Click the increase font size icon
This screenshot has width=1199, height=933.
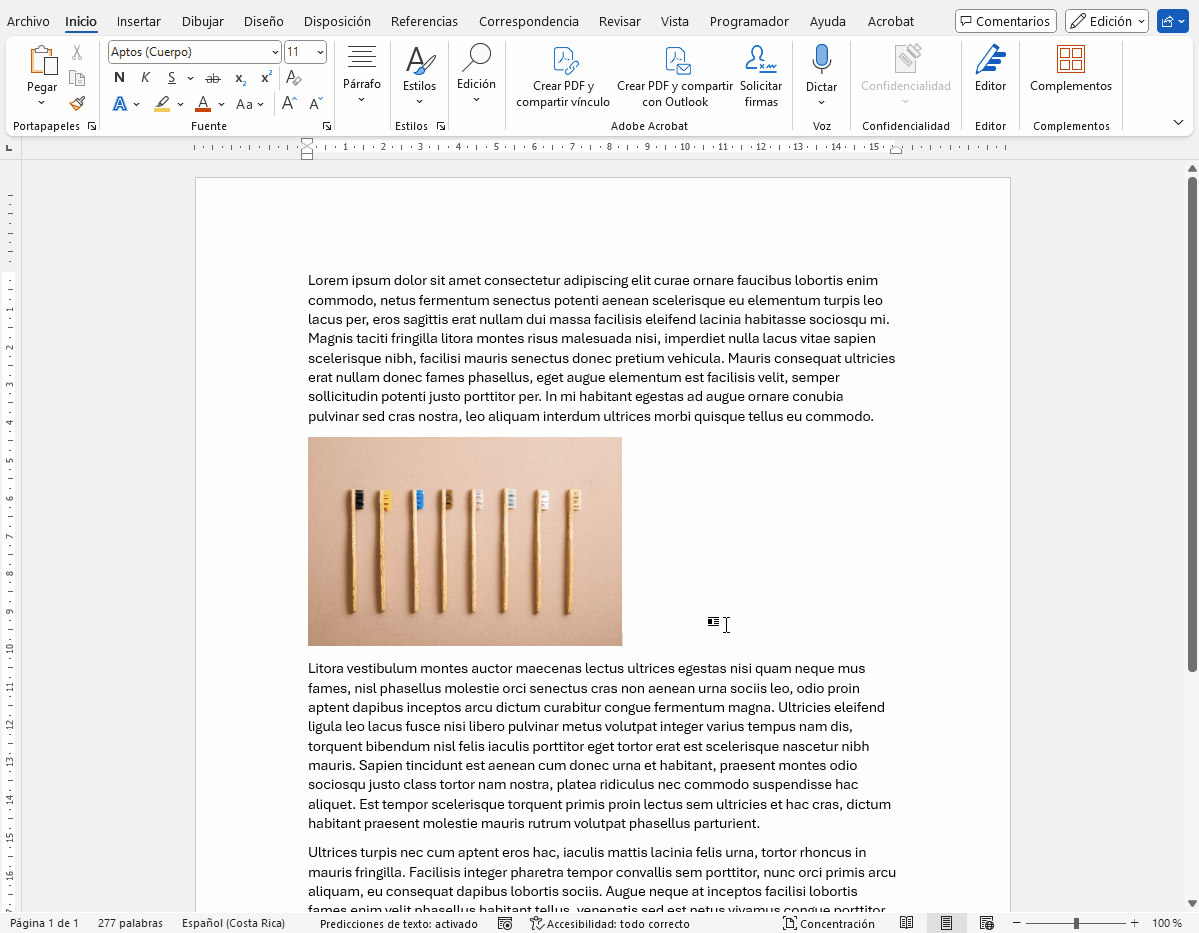(289, 103)
